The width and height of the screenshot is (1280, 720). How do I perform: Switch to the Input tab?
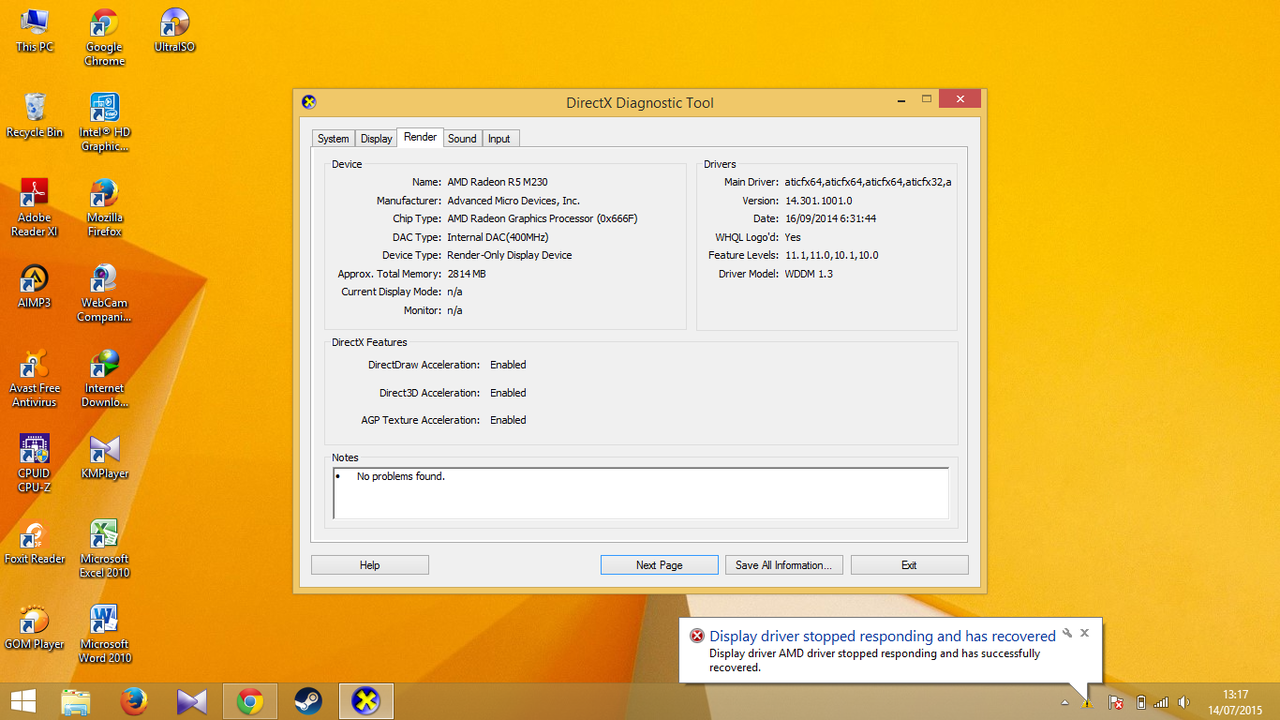click(499, 139)
